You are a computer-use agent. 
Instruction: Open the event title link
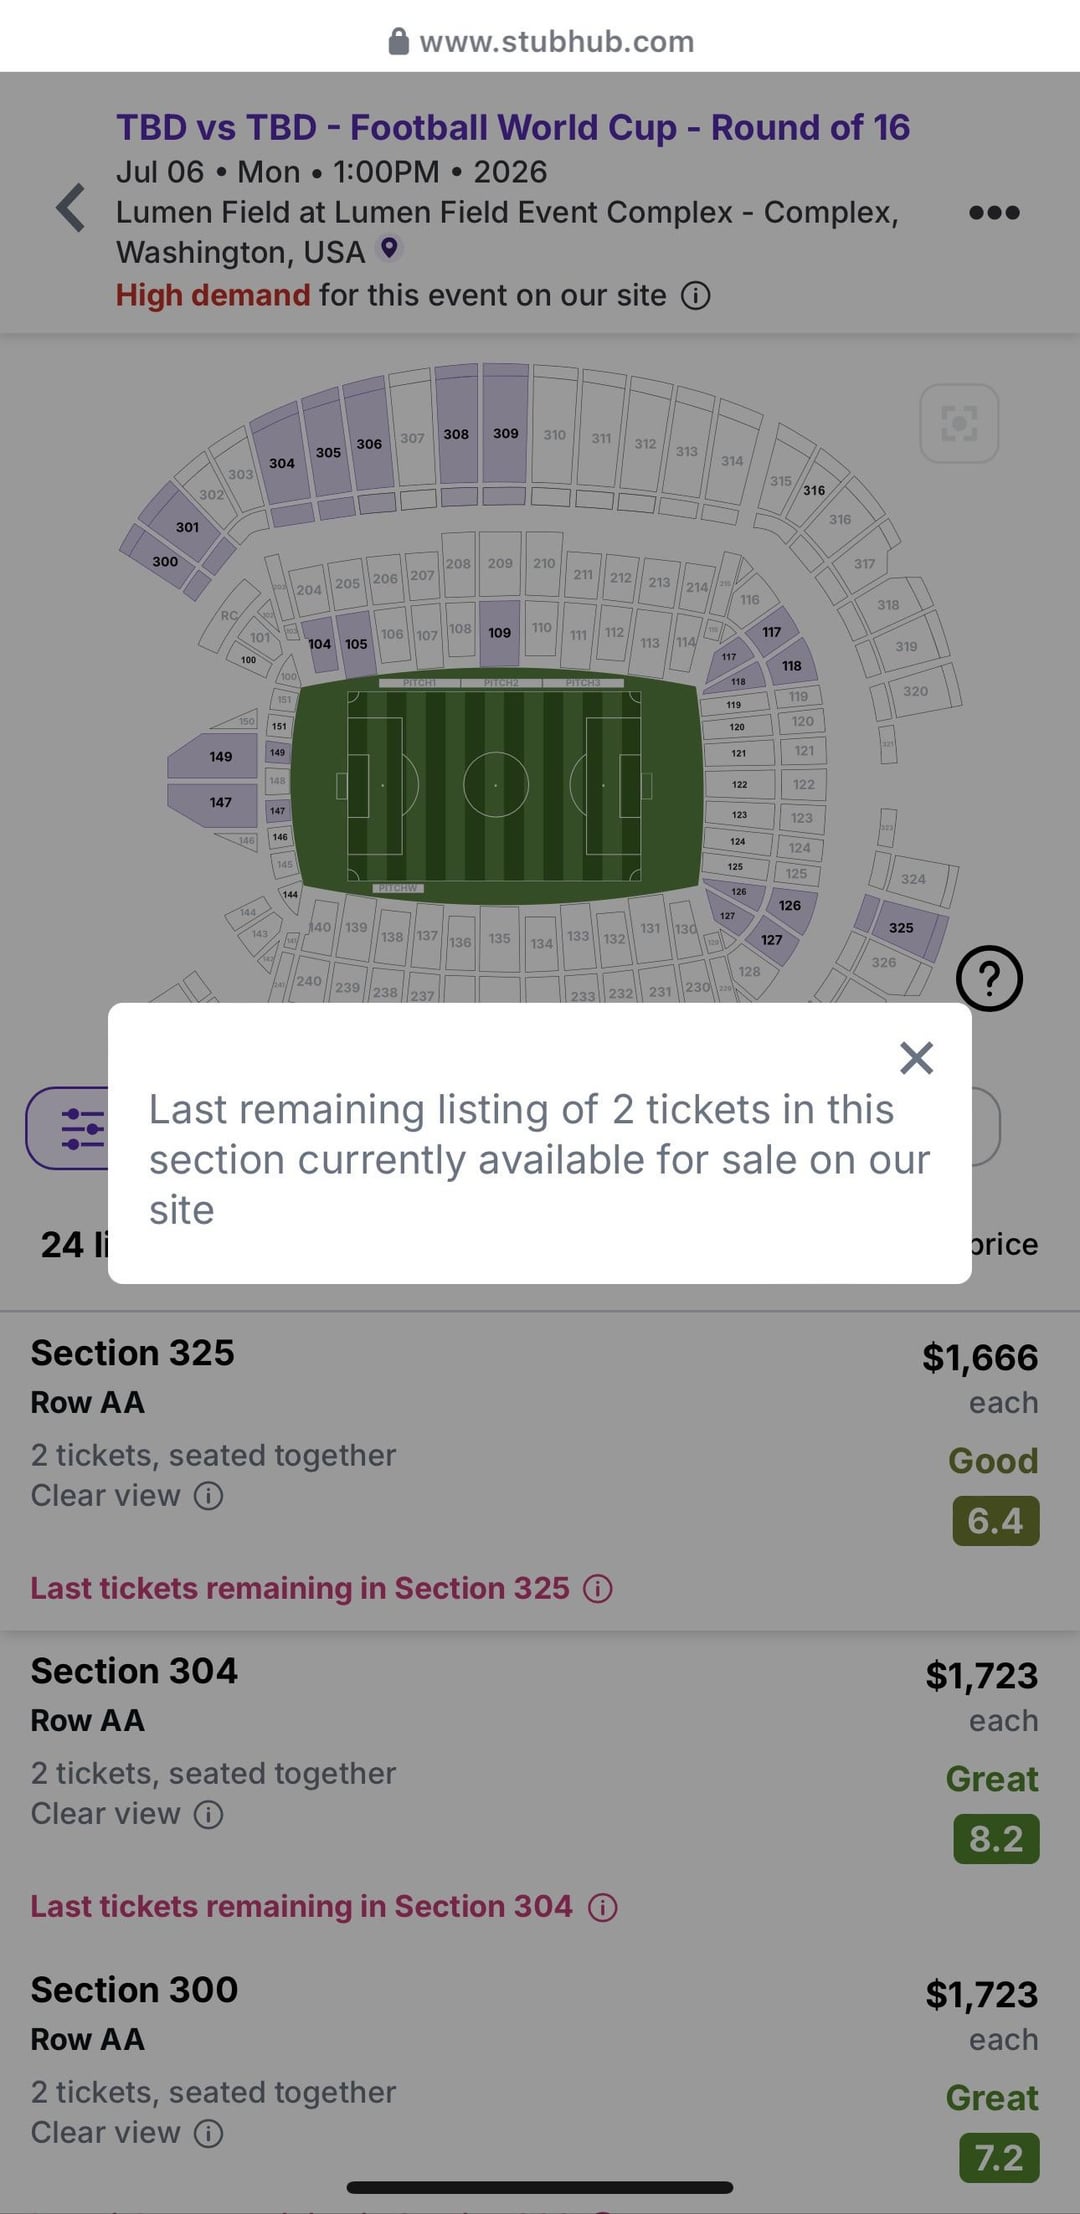pyautogui.click(x=512, y=128)
